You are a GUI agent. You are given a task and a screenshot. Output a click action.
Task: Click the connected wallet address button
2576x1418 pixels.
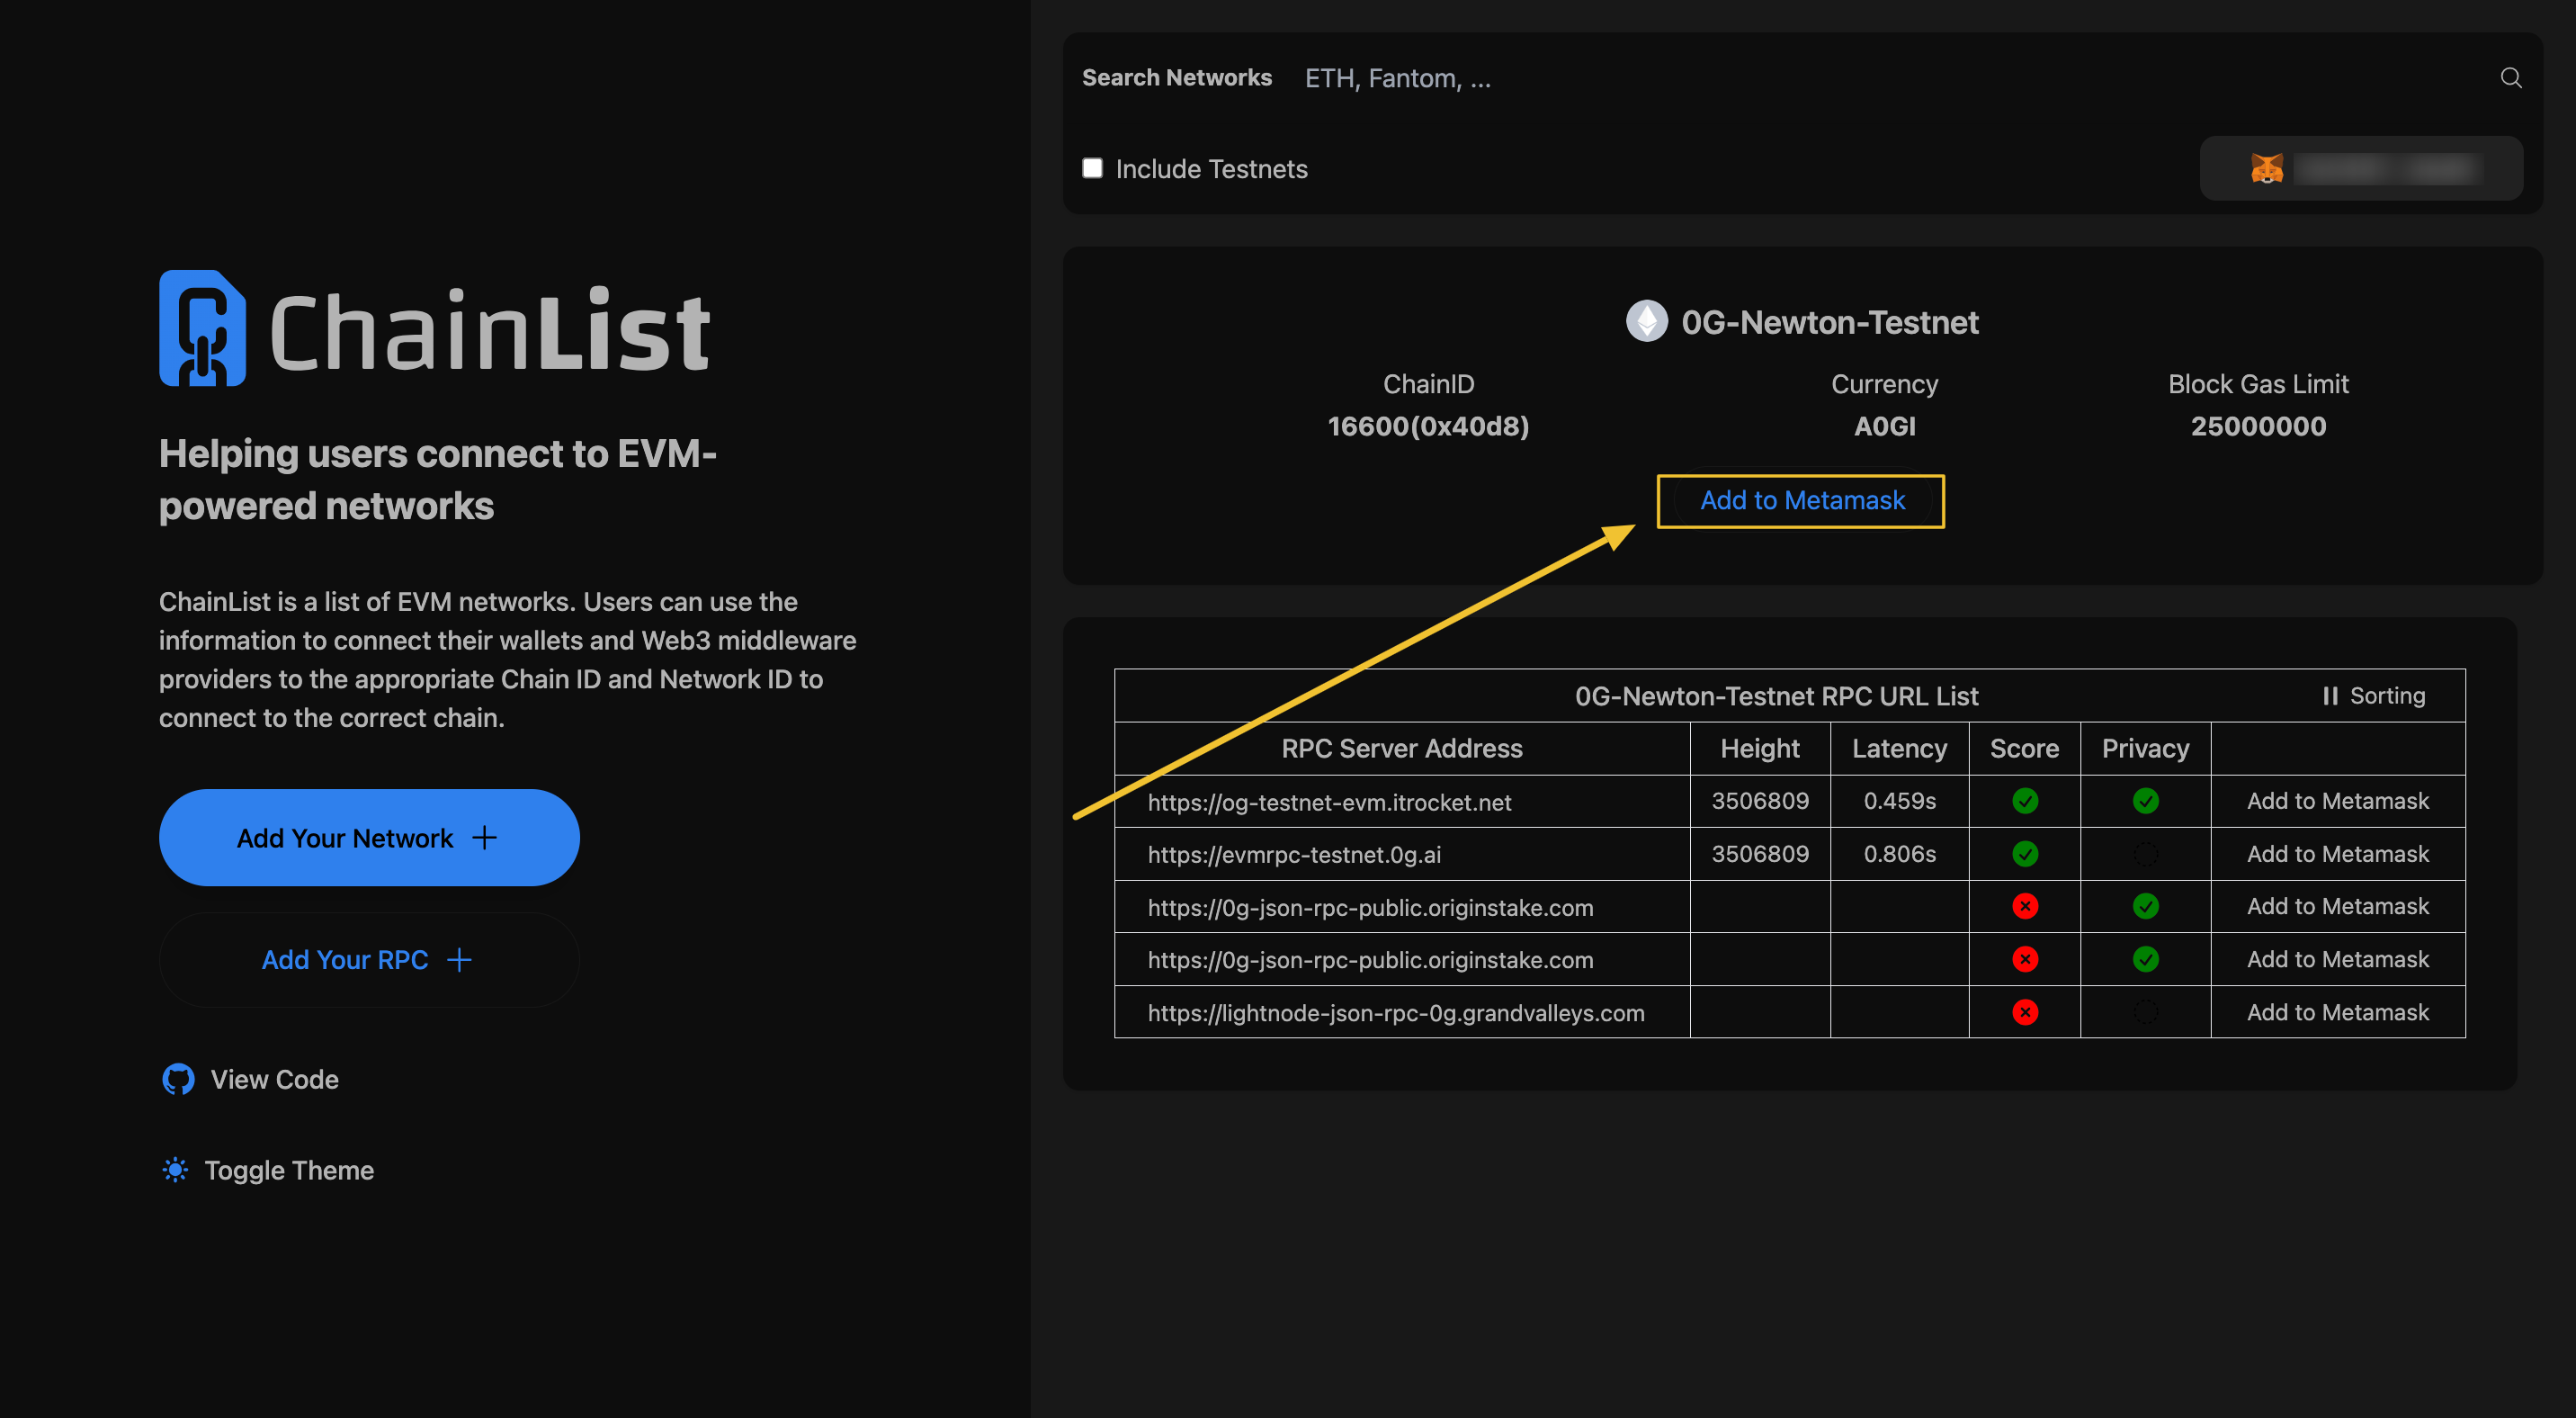pos(2360,168)
